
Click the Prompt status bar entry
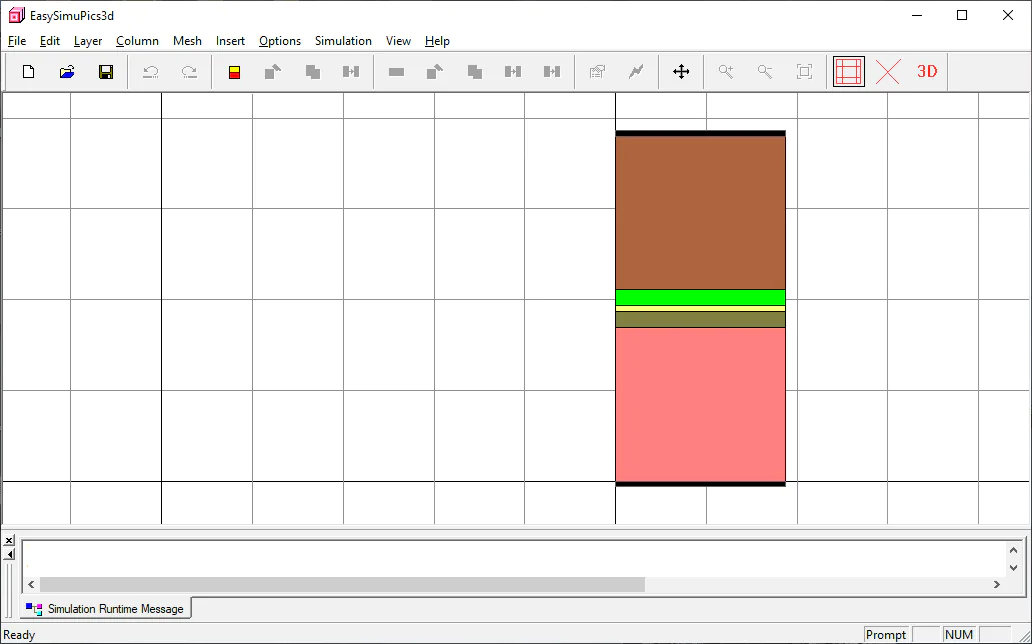pos(885,635)
